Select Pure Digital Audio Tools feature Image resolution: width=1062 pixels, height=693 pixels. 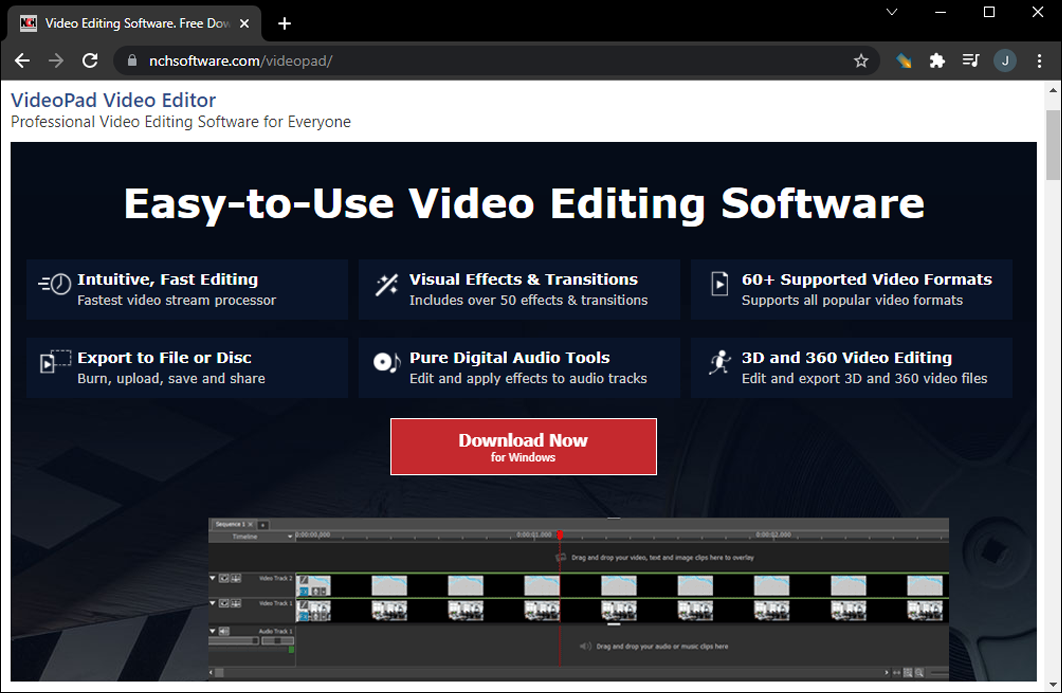pyautogui.click(x=519, y=368)
